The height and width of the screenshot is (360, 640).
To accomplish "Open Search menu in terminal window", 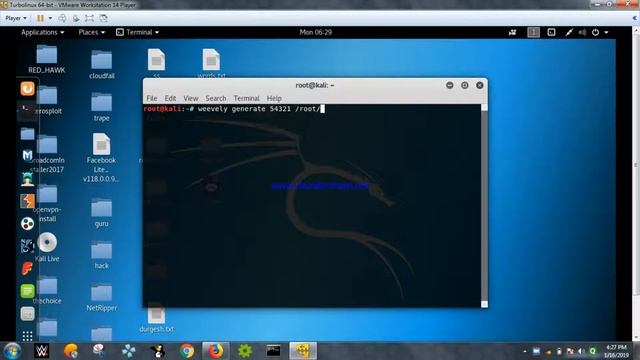I will (x=216, y=98).
